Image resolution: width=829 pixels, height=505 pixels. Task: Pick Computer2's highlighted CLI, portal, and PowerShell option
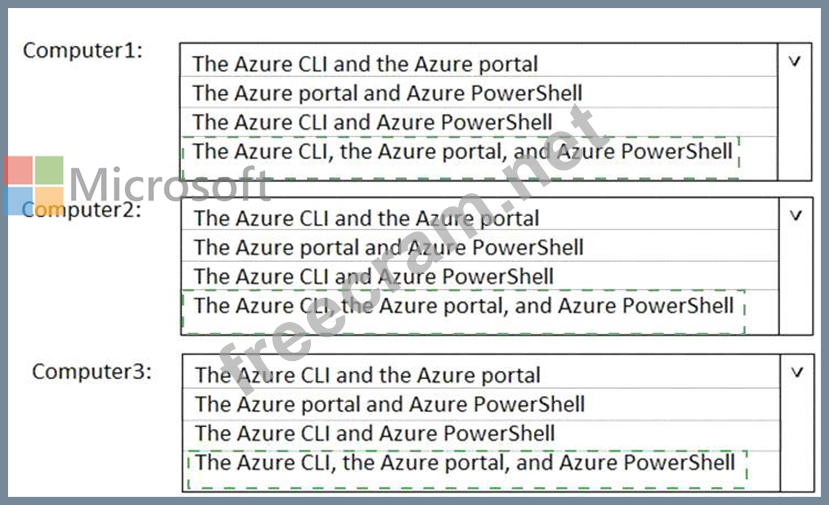pyautogui.click(x=464, y=305)
